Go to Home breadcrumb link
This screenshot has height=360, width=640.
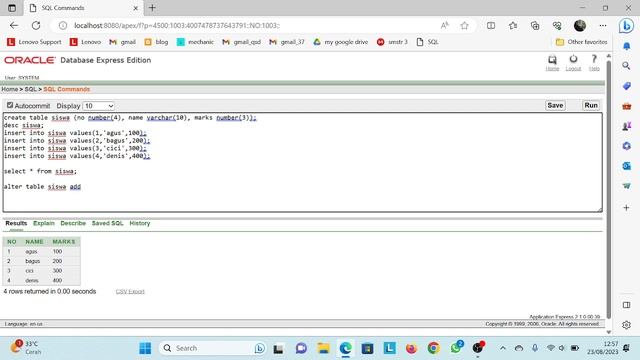click(x=9, y=89)
